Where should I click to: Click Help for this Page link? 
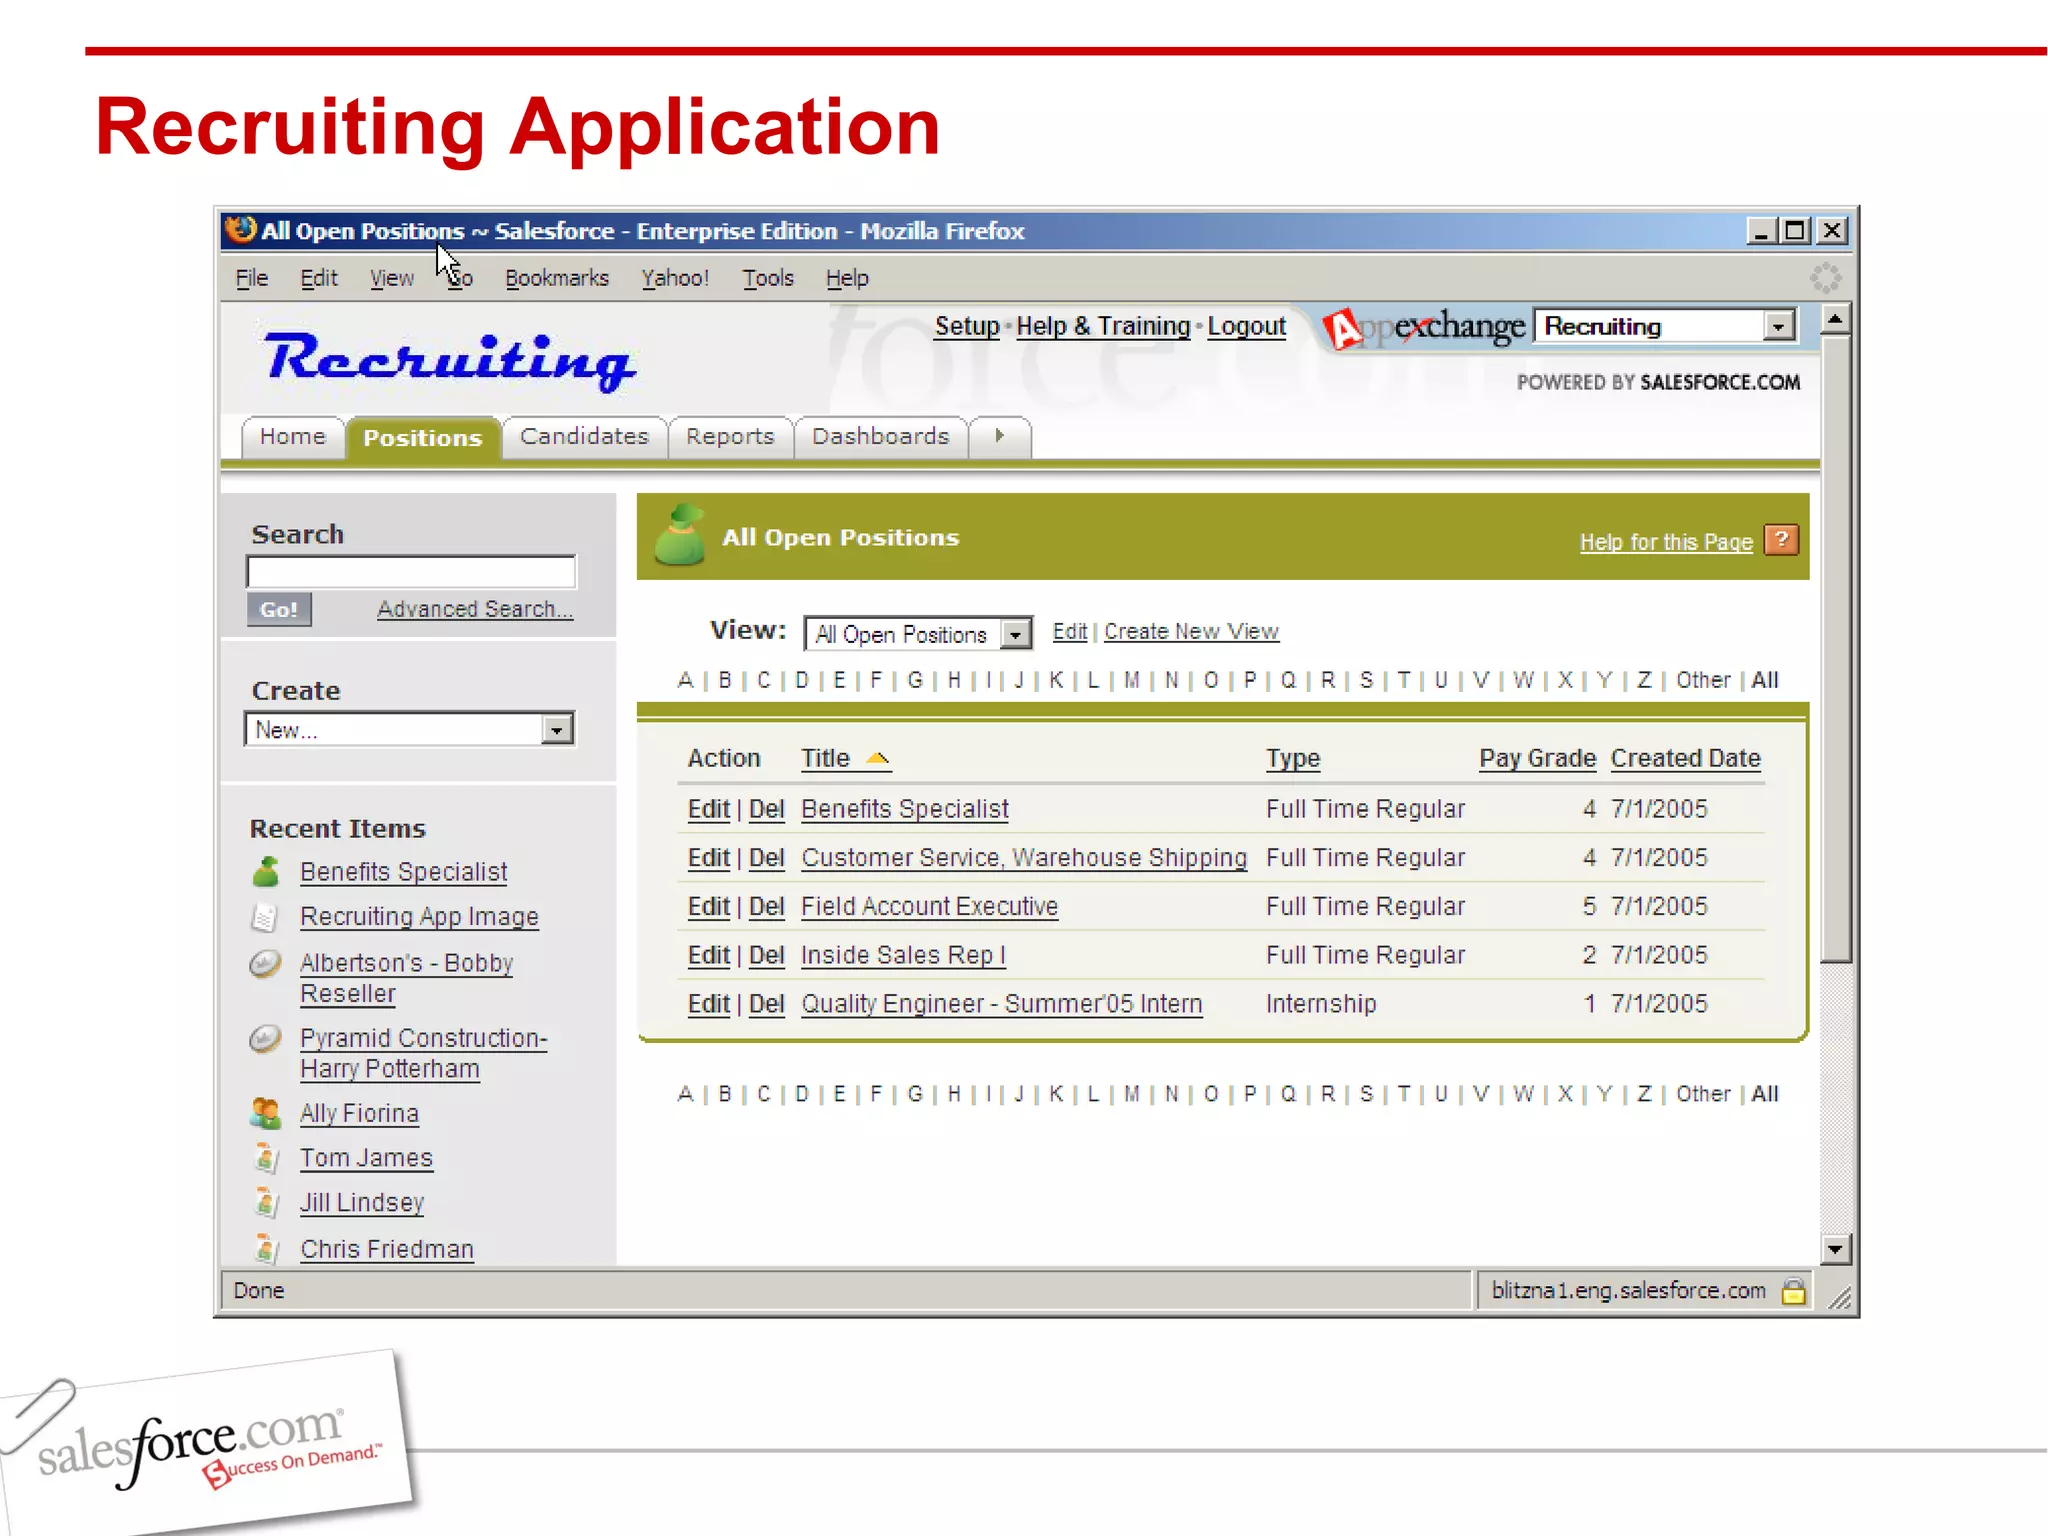click(x=1666, y=542)
